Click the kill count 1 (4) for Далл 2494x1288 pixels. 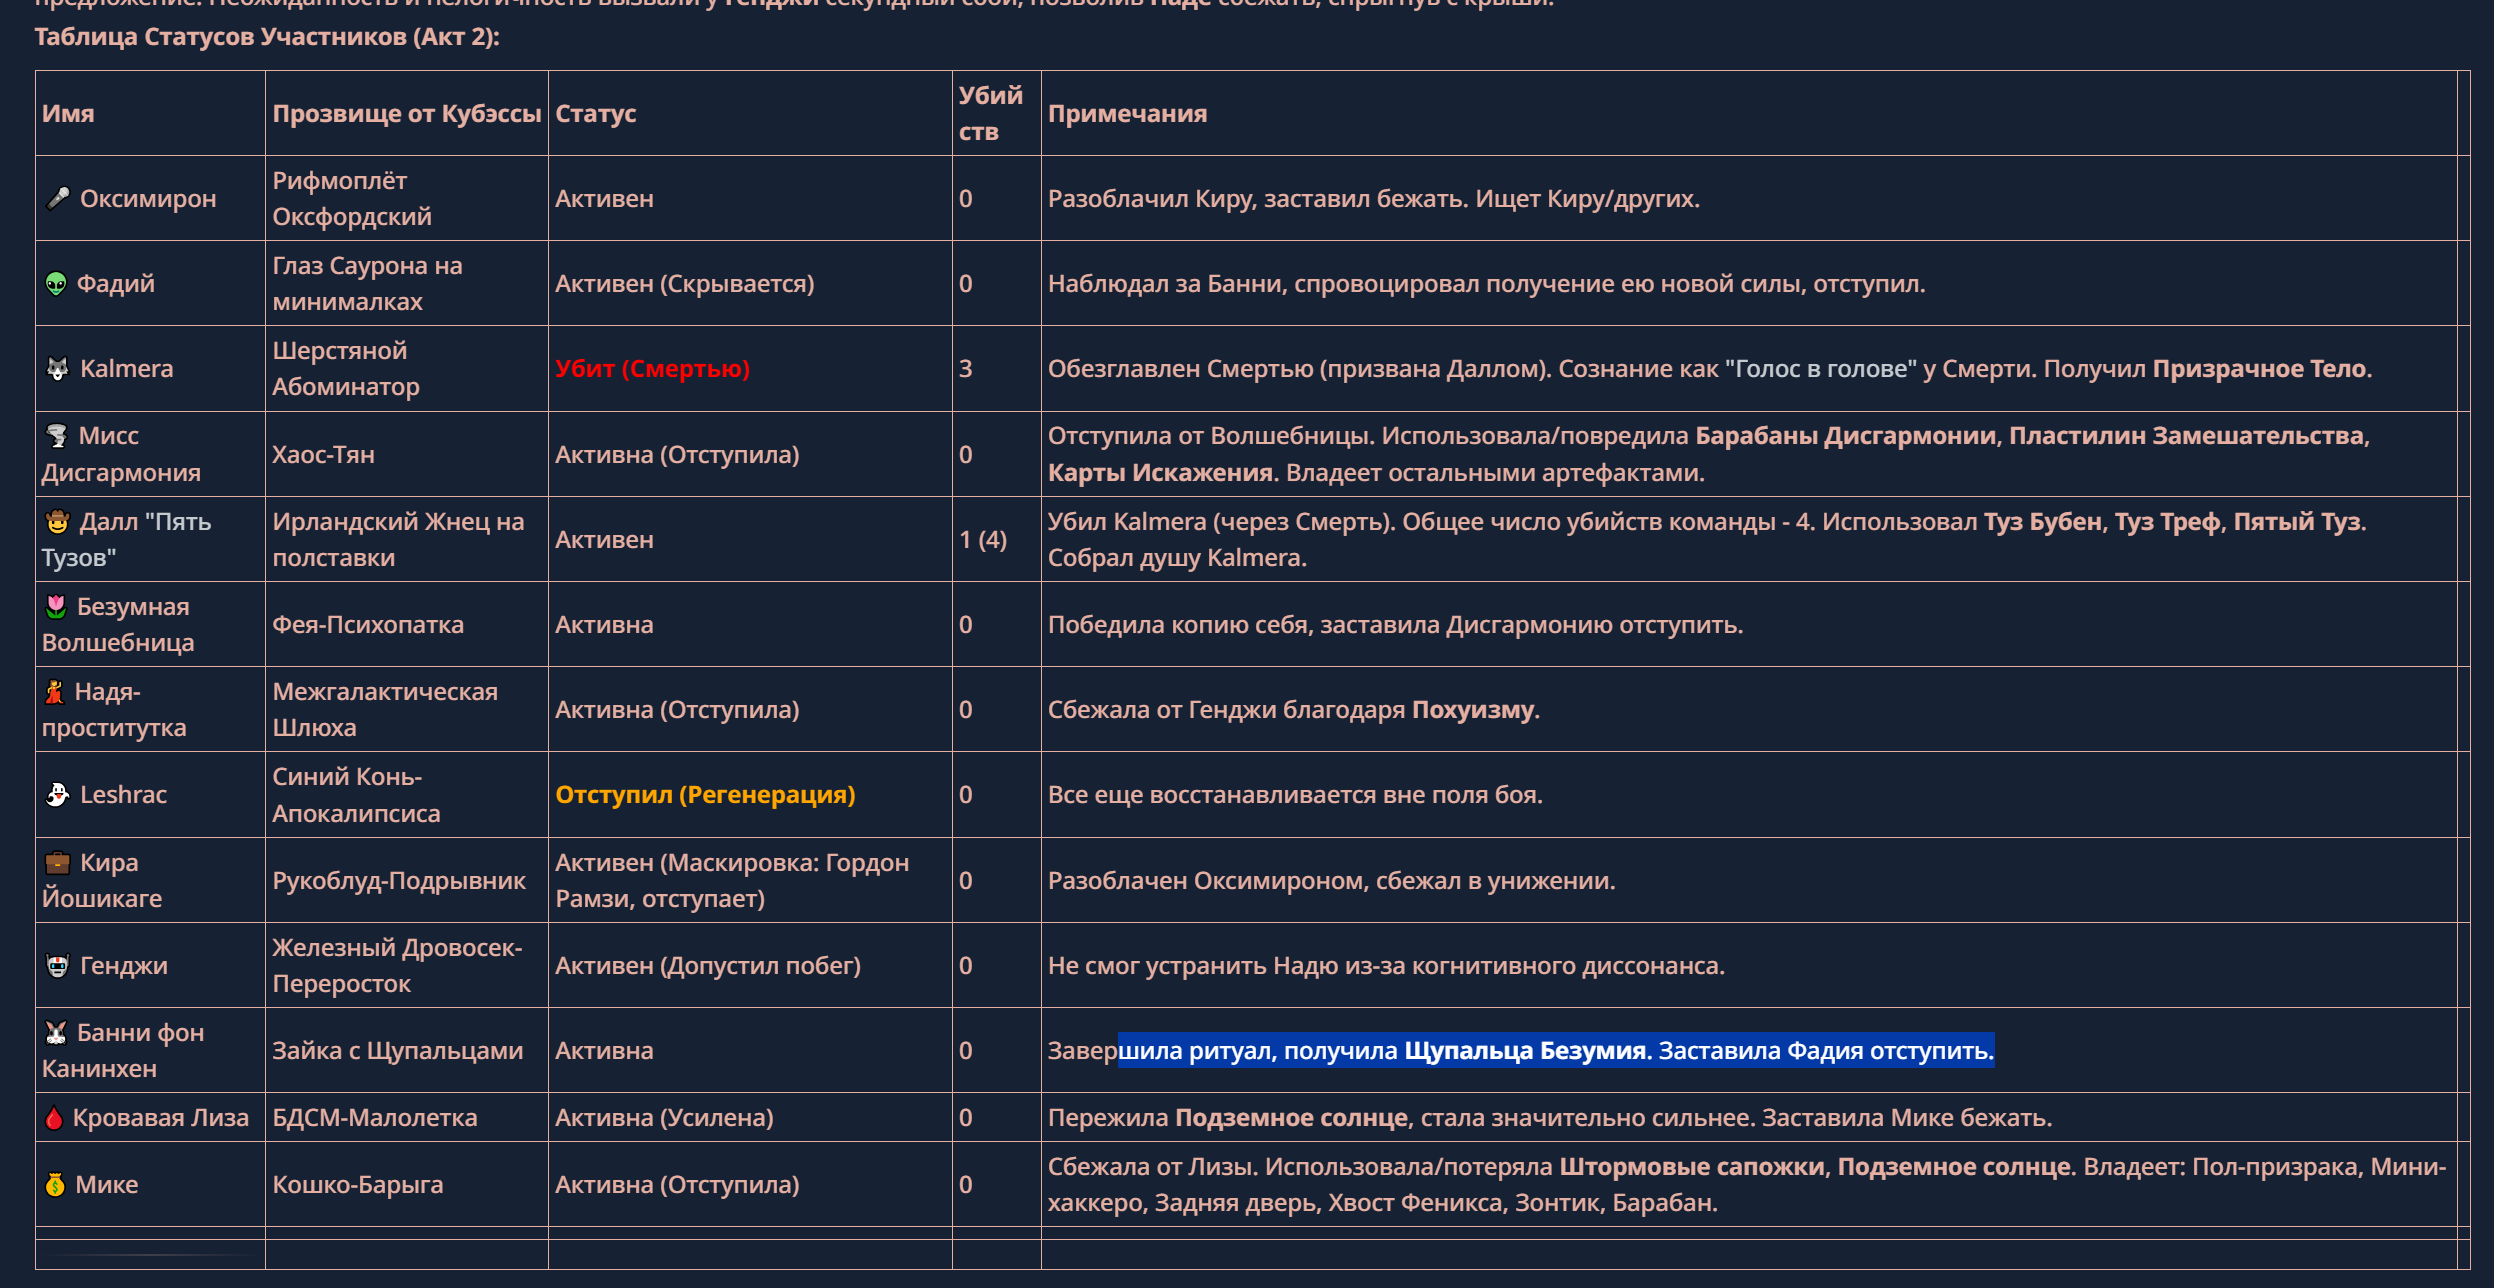coord(982,539)
